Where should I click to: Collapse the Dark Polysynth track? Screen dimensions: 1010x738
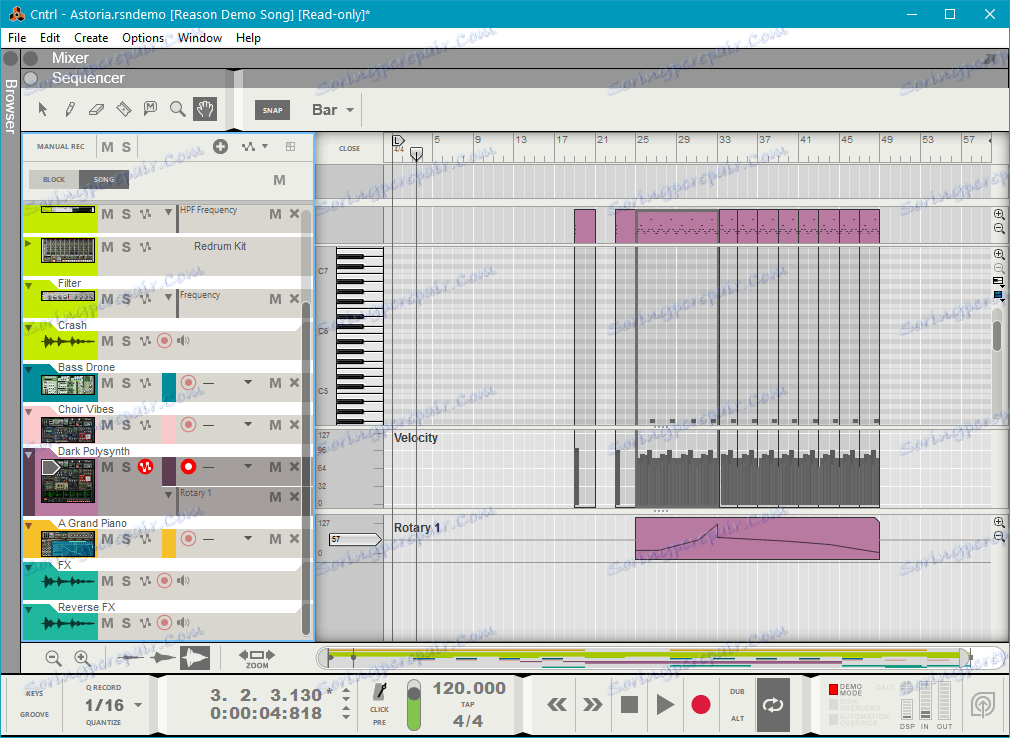coord(28,452)
